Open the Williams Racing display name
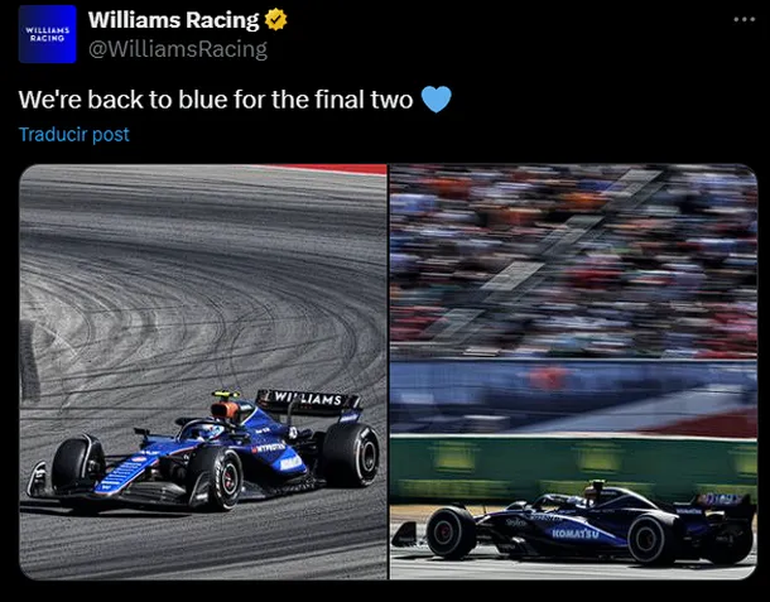770x602 pixels. coord(173,20)
